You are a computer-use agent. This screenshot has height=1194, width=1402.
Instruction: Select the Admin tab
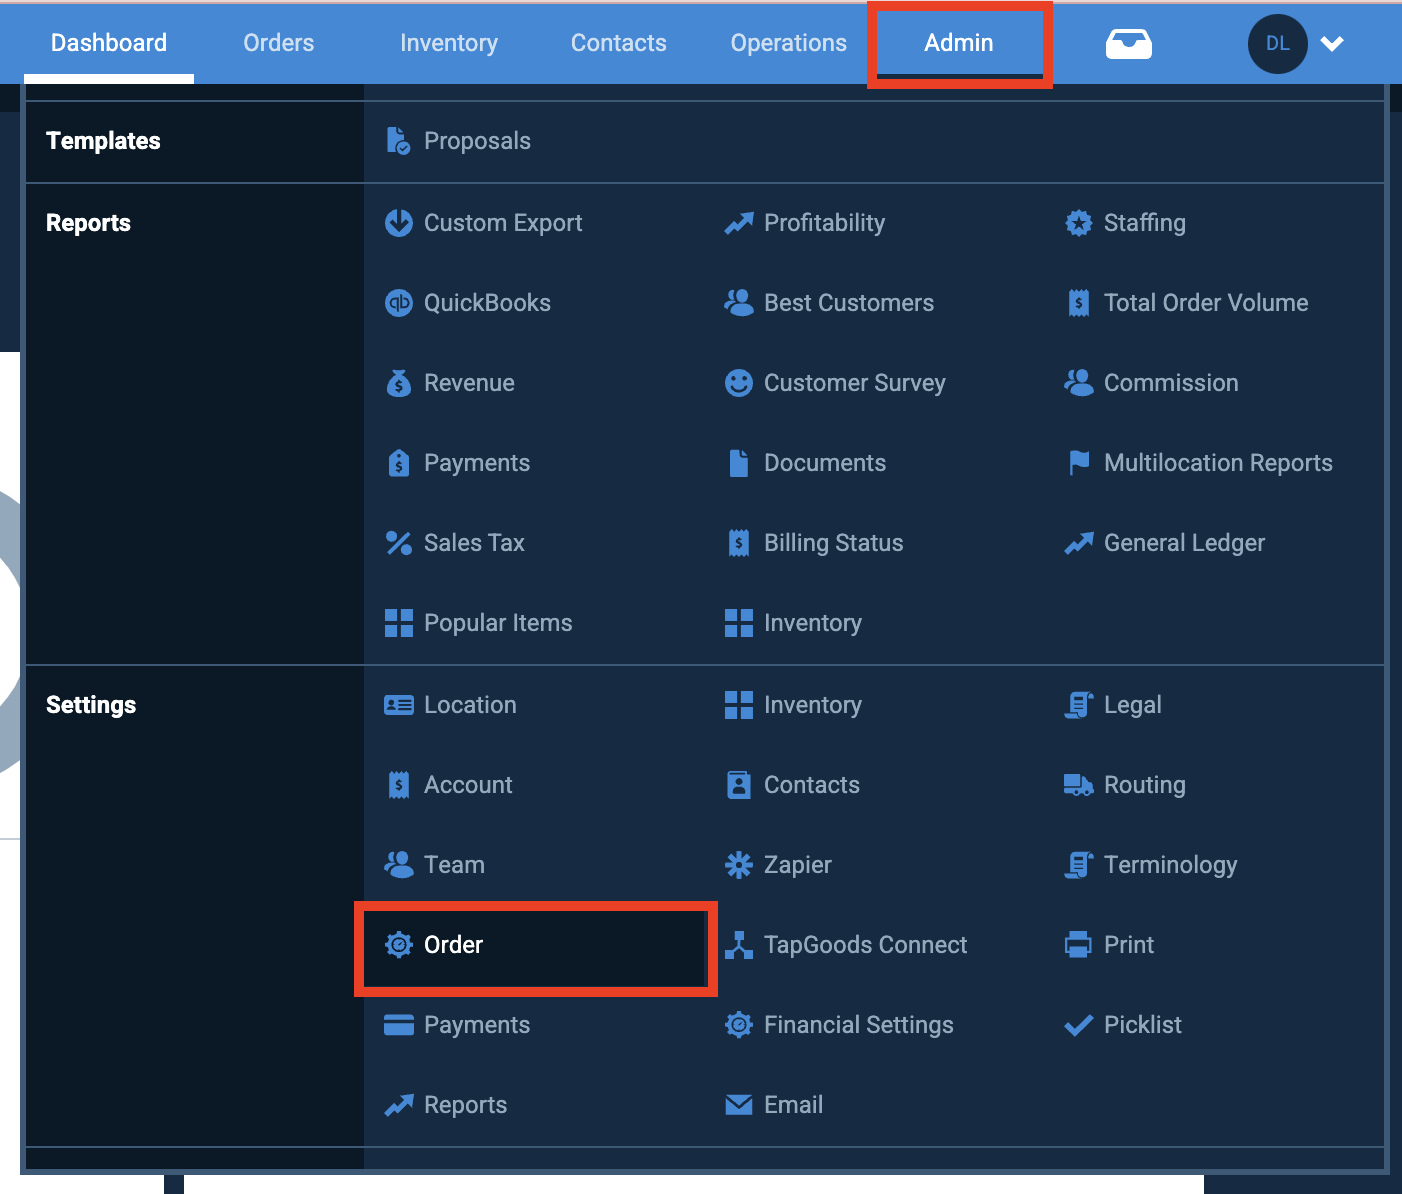click(x=959, y=43)
